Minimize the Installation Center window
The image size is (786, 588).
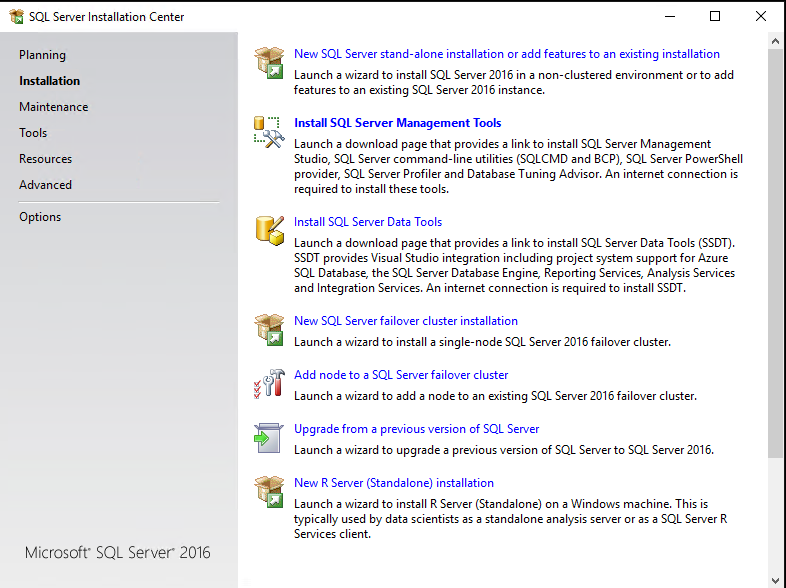pos(670,17)
